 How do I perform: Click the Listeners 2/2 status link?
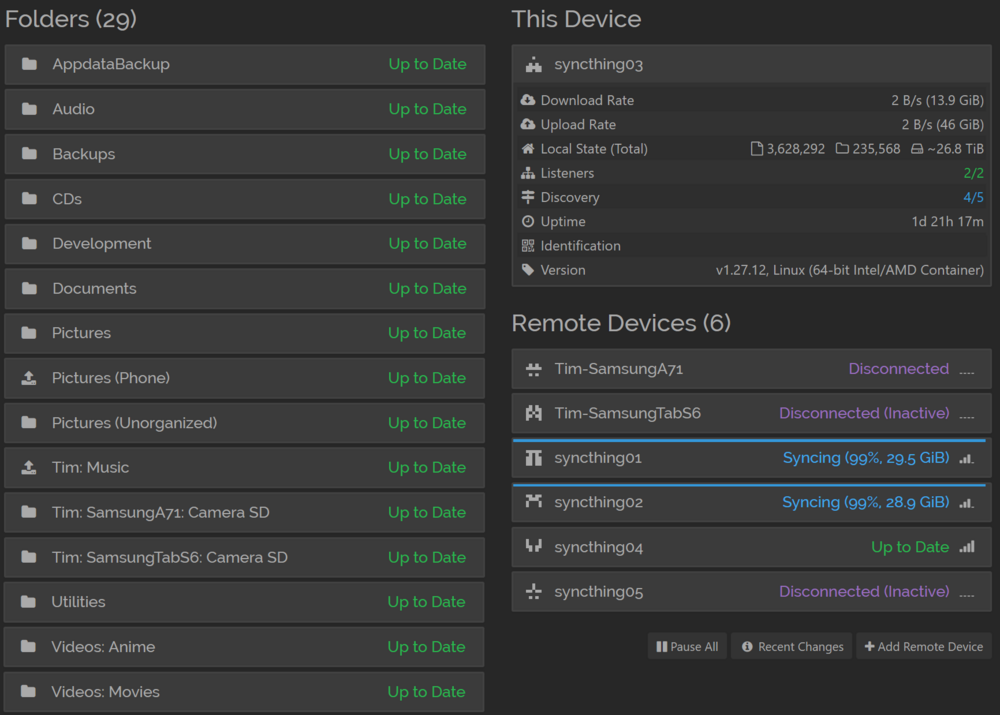point(973,173)
